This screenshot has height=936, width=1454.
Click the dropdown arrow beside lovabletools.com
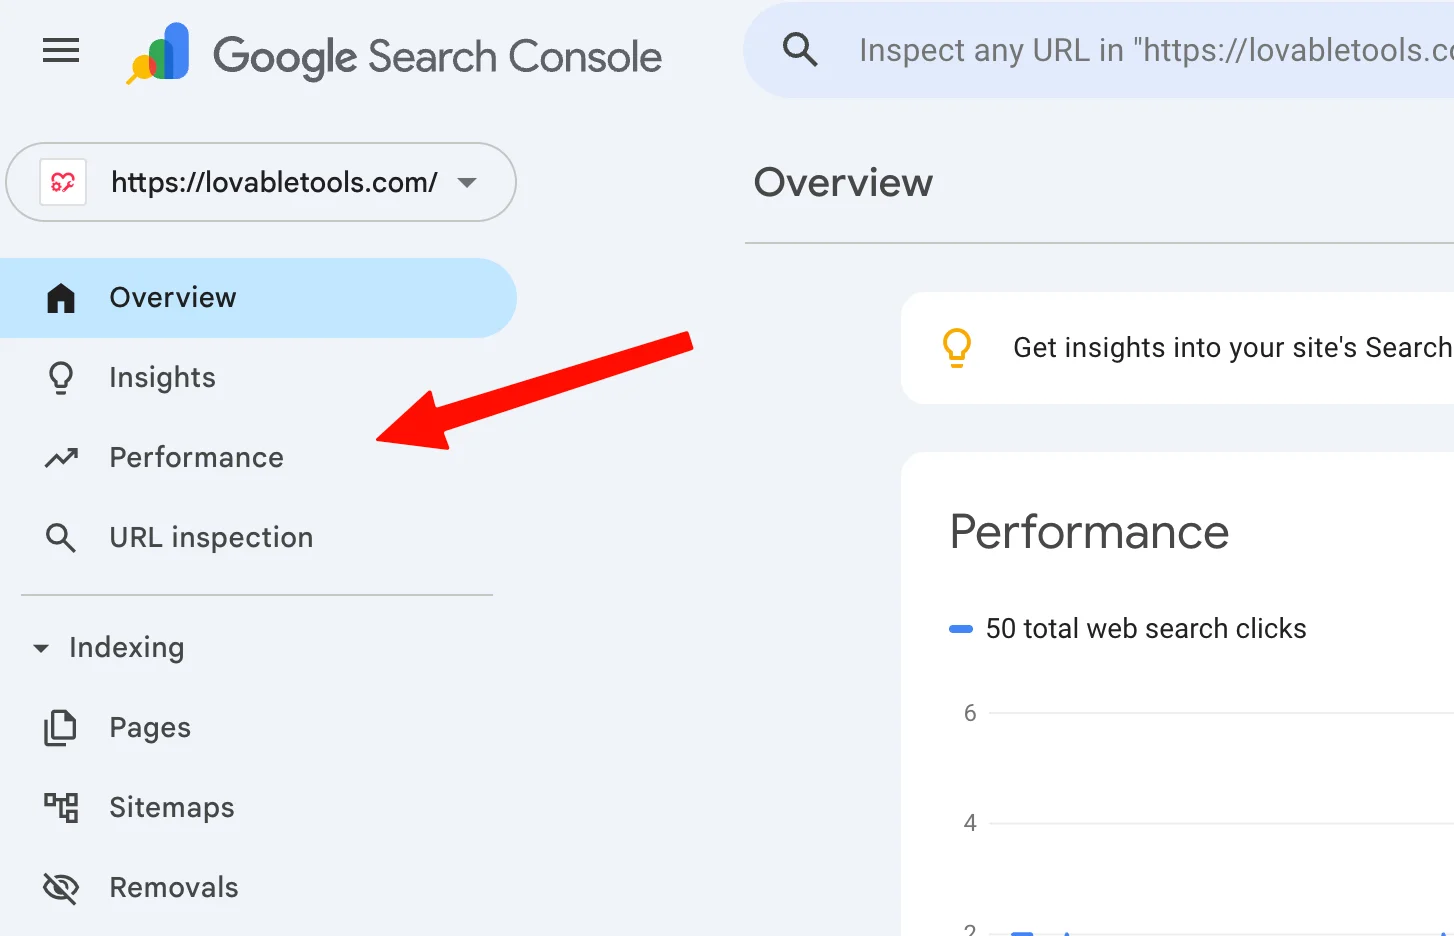click(466, 182)
